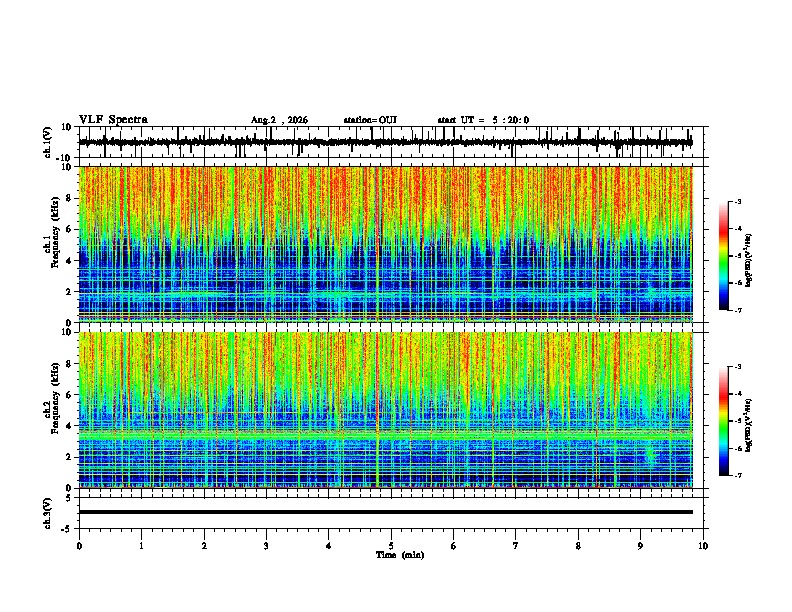Click time axis tick label "6"
This screenshot has width=792, height=612.
[454, 546]
